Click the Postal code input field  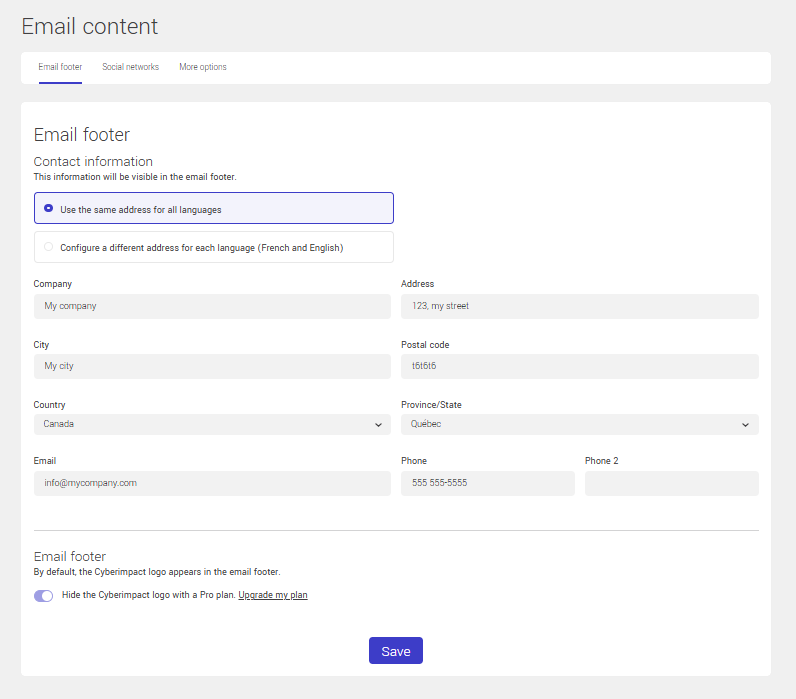coord(580,366)
